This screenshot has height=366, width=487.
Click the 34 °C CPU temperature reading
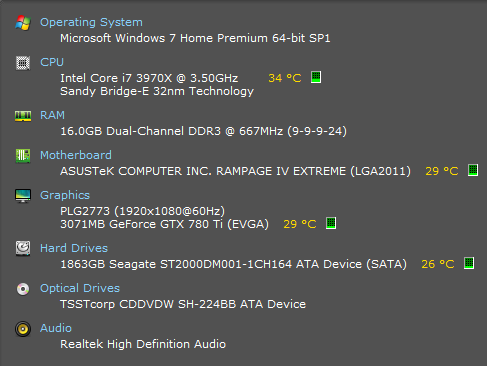tap(285, 78)
